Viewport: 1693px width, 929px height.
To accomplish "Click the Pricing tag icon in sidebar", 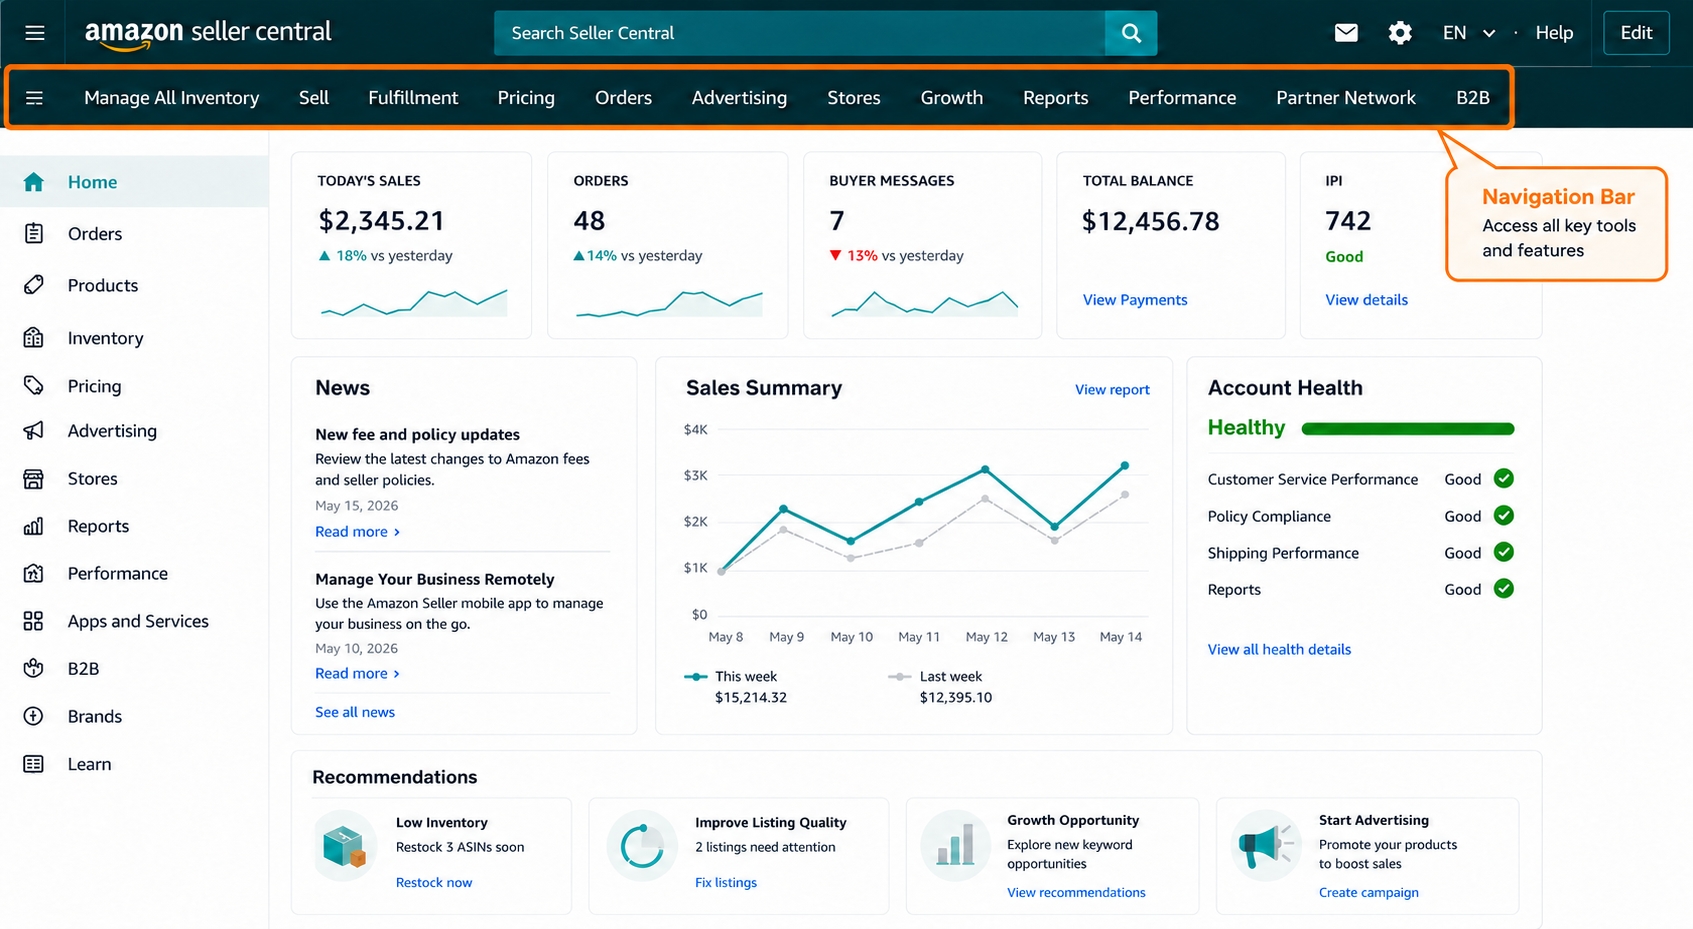I will click(33, 386).
